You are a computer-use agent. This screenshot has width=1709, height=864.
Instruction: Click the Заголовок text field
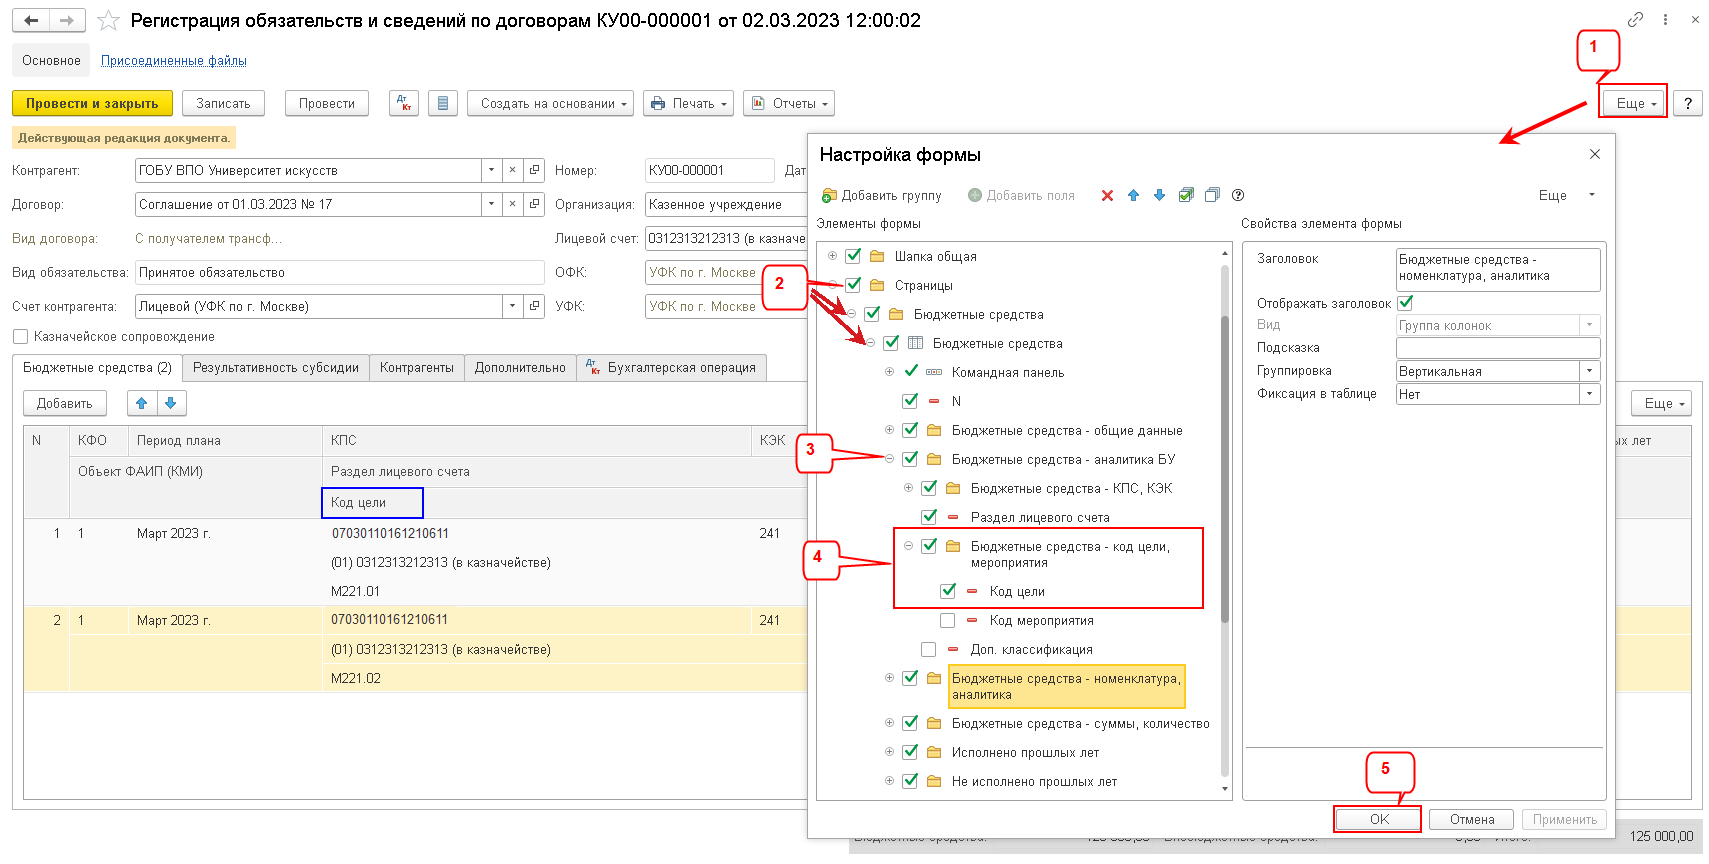pos(1498,269)
